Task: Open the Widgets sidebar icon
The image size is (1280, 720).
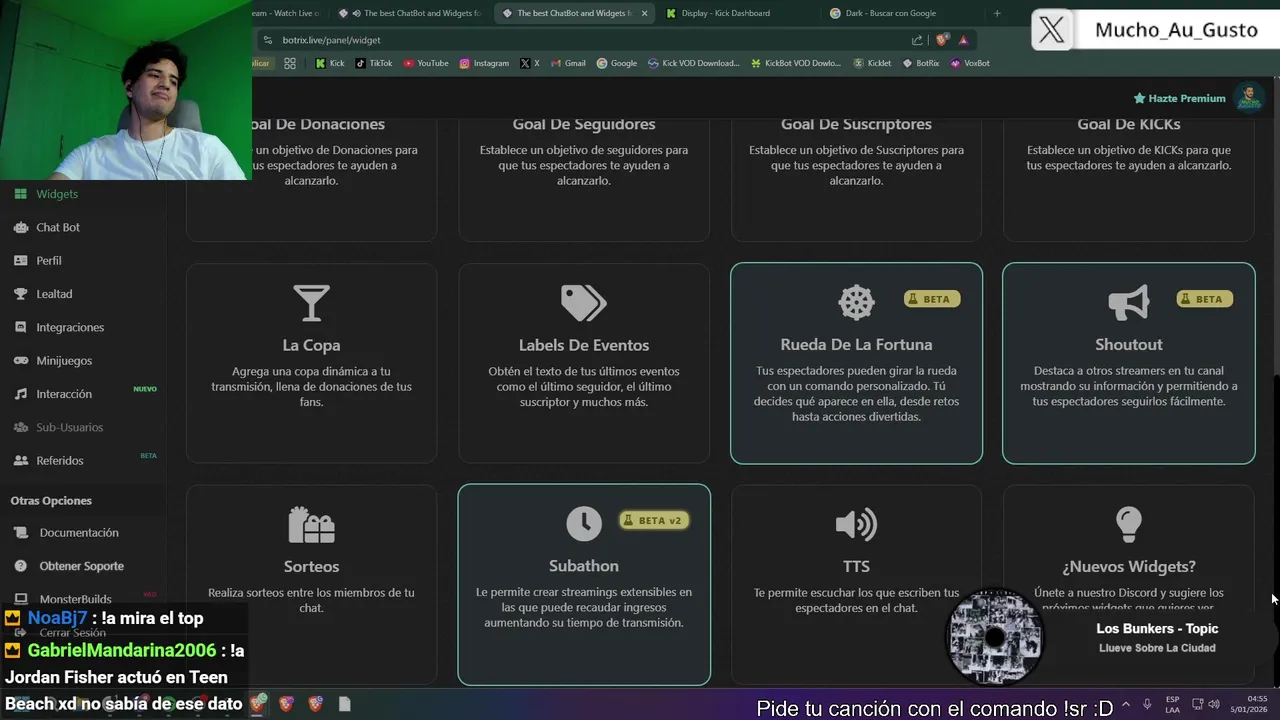Action: click(20, 194)
